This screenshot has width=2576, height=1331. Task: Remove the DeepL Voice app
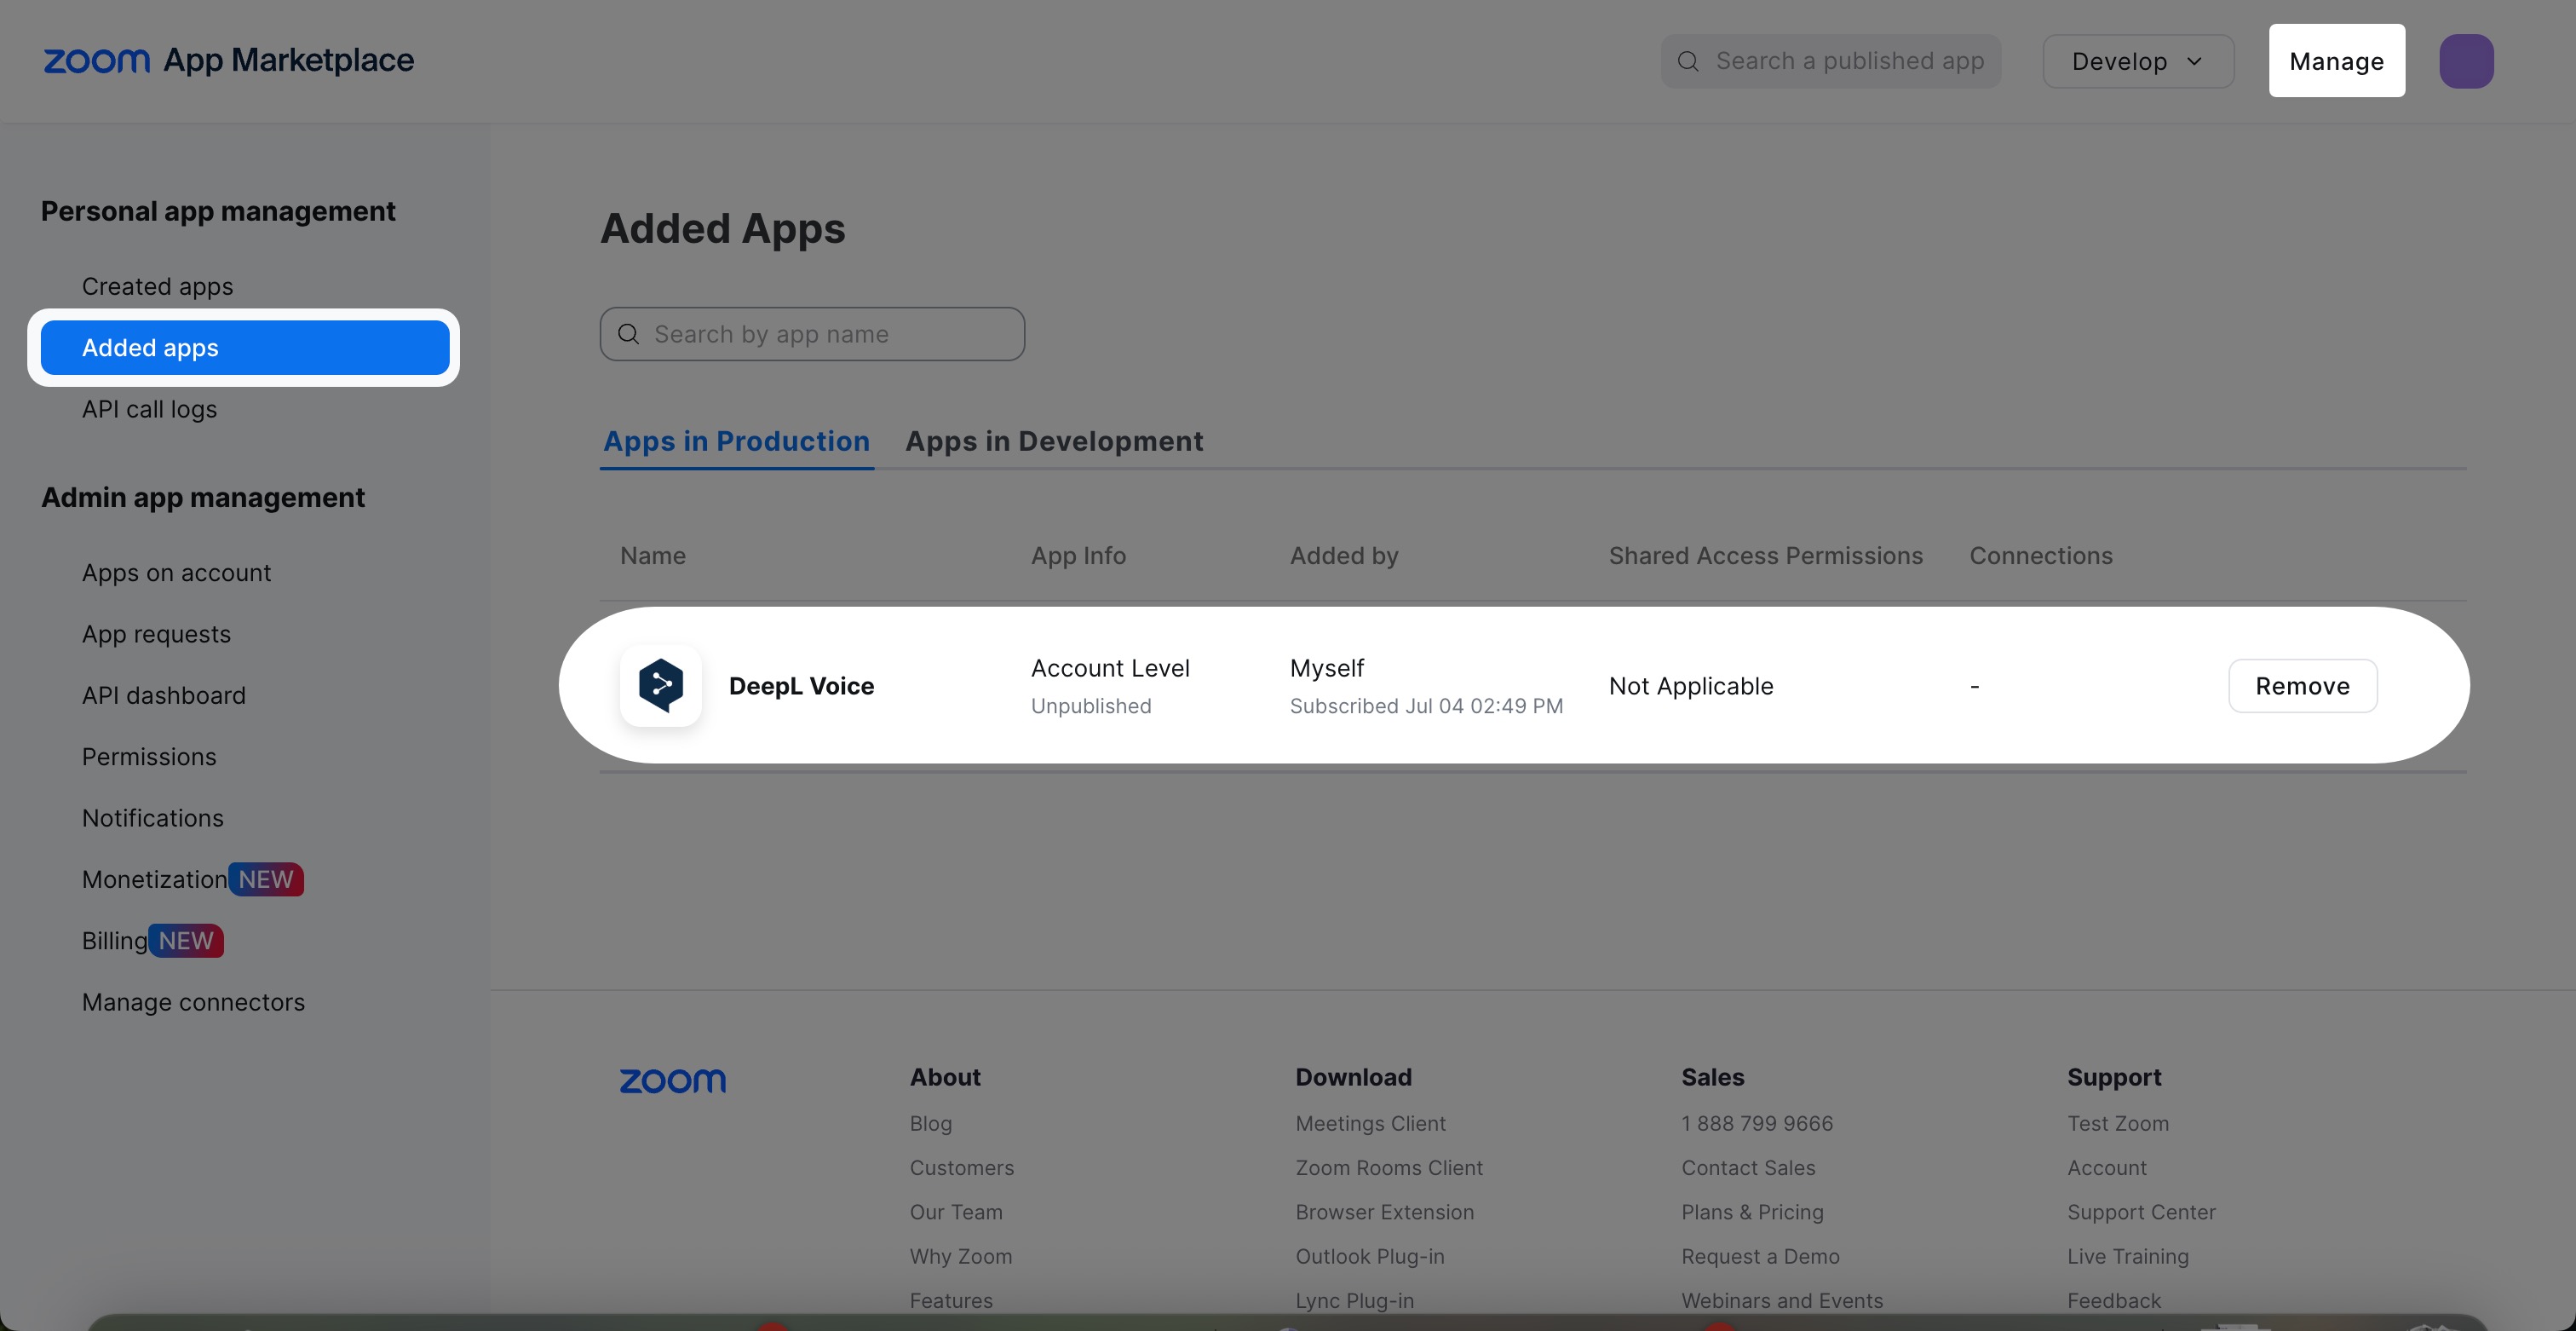(x=2301, y=686)
